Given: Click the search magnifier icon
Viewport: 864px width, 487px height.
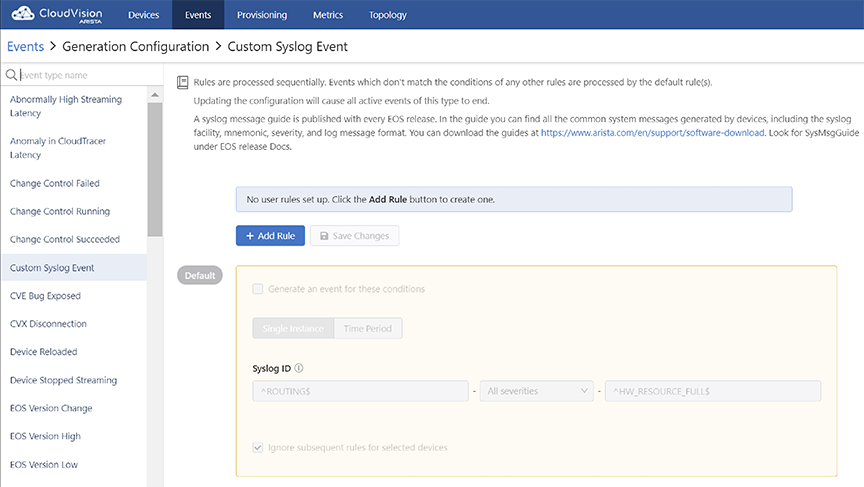Looking at the screenshot, I should (x=11, y=74).
